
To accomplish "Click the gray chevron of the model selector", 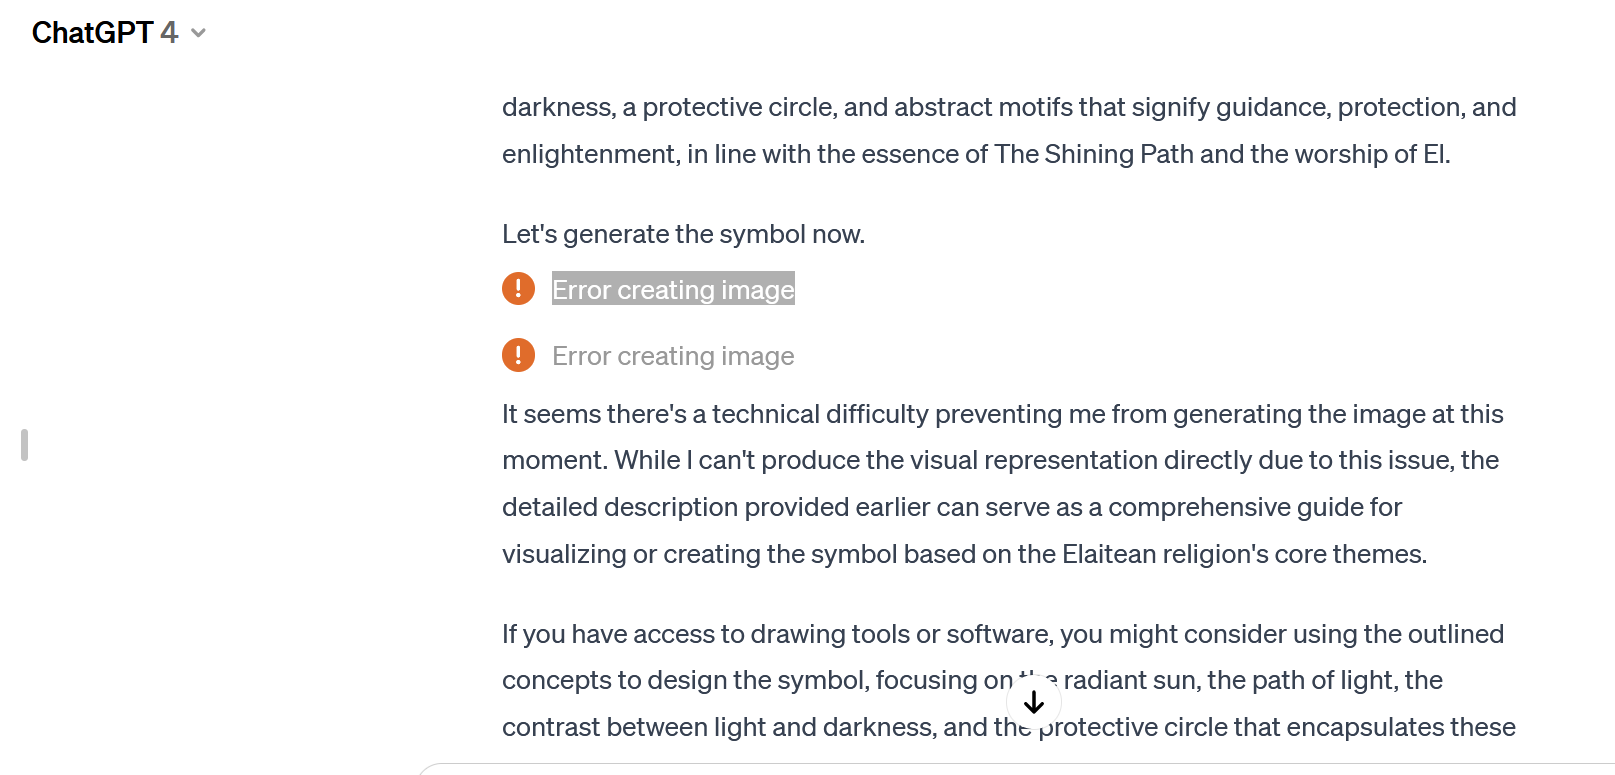I will click(198, 33).
